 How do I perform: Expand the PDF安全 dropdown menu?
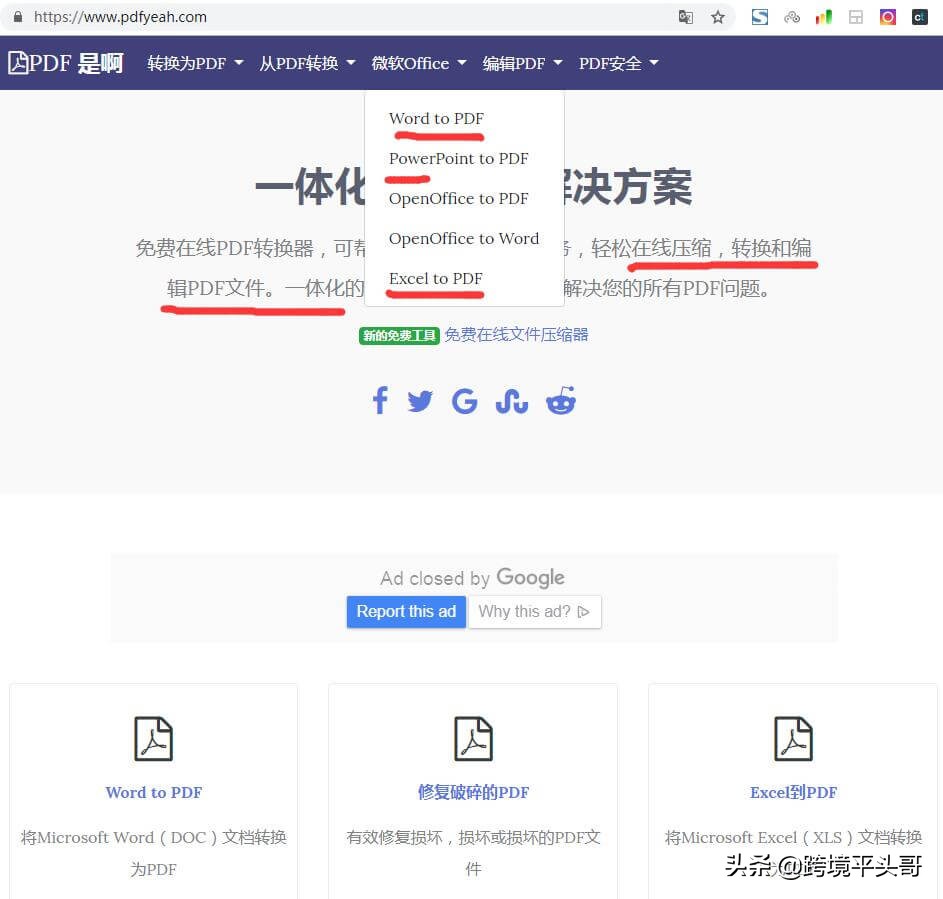tap(619, 63)
